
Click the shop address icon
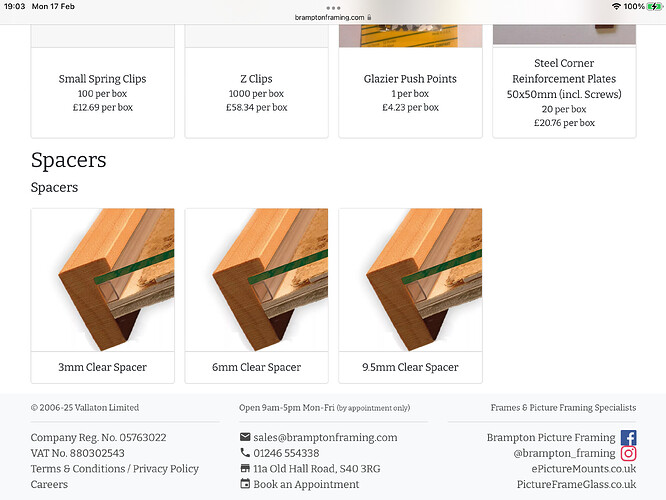pos(245,468)
